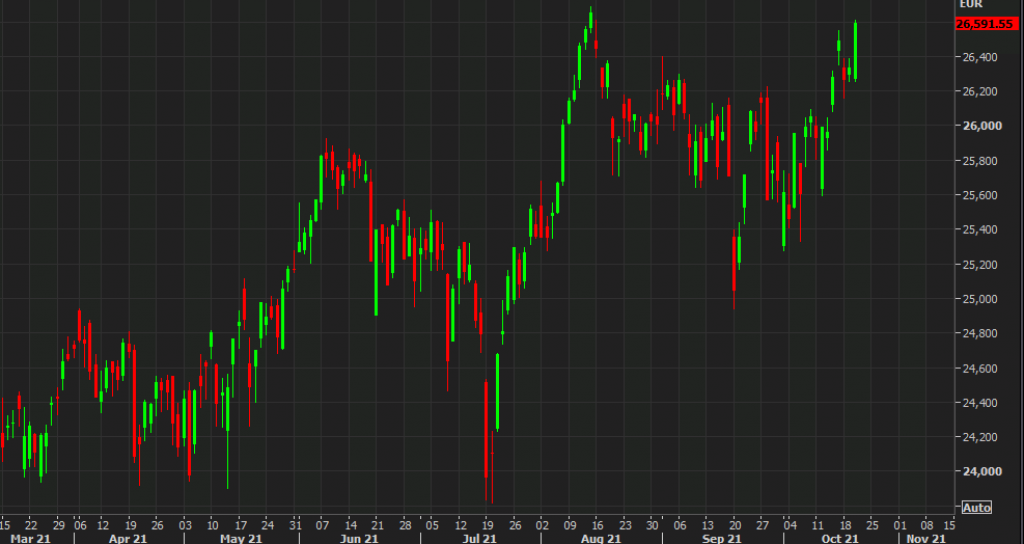This screenshot has width=1024, height=544.
Task: Click the 20 date tick label
Action: click(735, 524)
